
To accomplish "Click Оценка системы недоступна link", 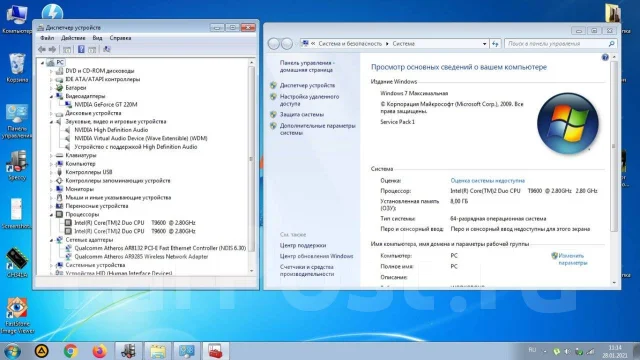I will click(487, 180).
